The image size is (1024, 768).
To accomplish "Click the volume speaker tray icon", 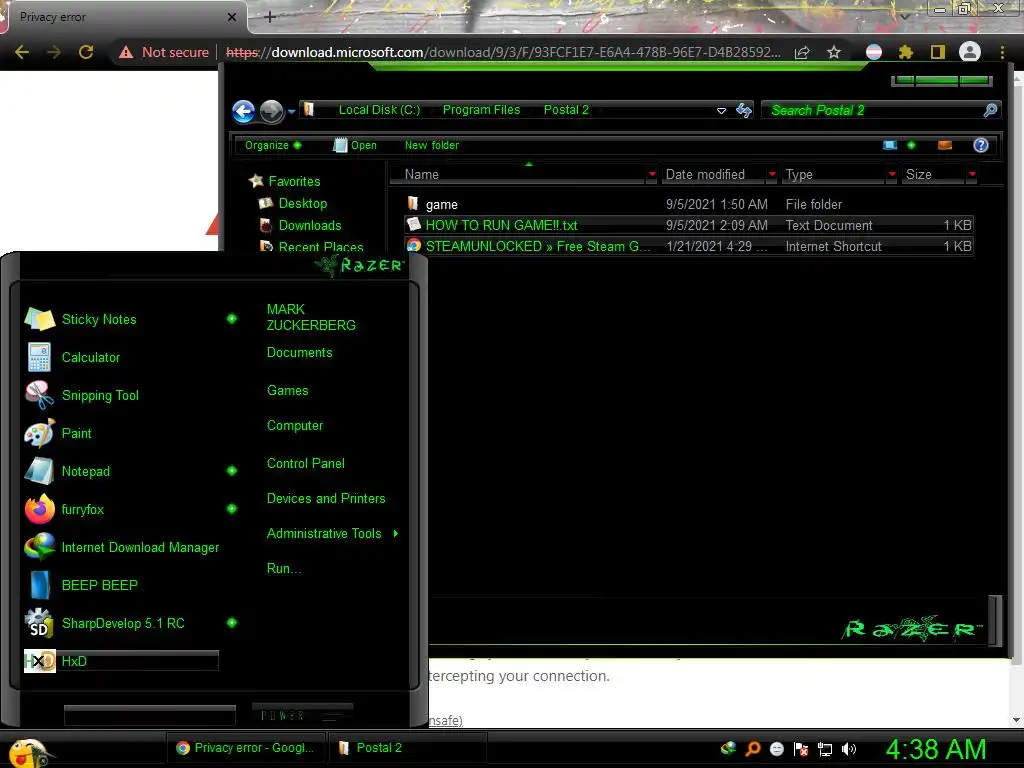I will click(x=848, y=749).
